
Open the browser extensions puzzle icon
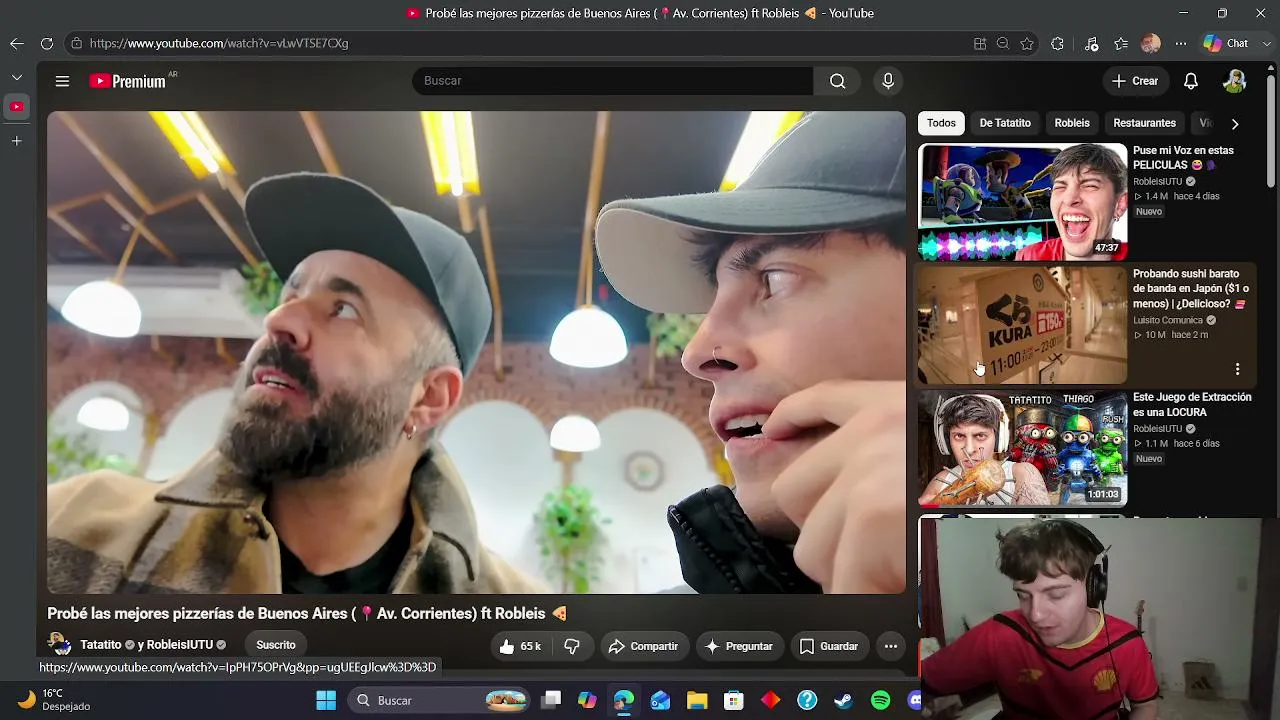coord(1057,43)
